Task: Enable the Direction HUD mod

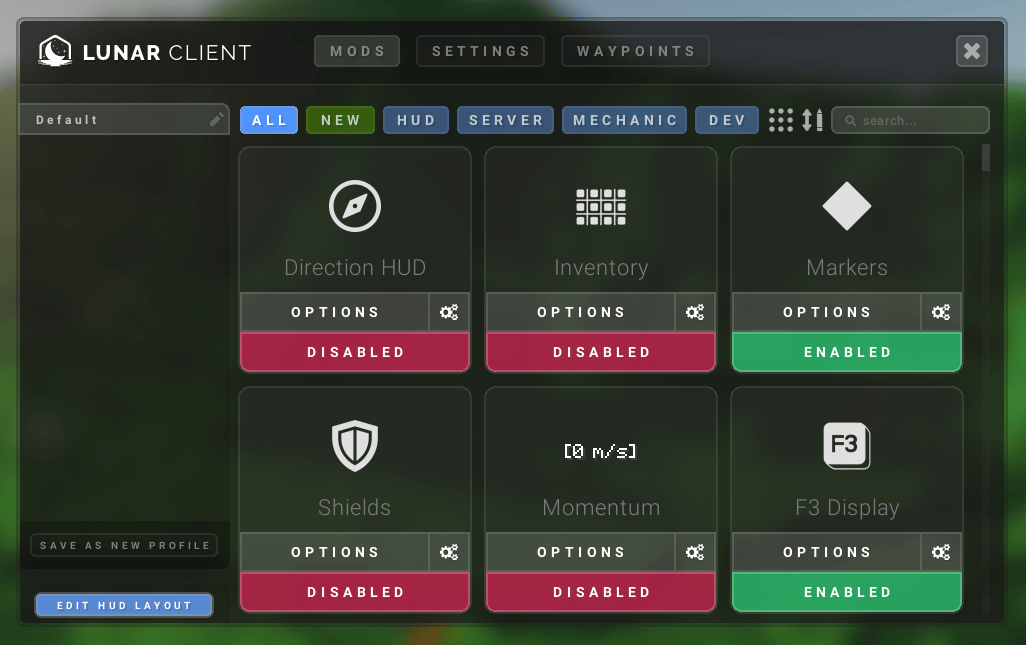Action: pos(355,352)
